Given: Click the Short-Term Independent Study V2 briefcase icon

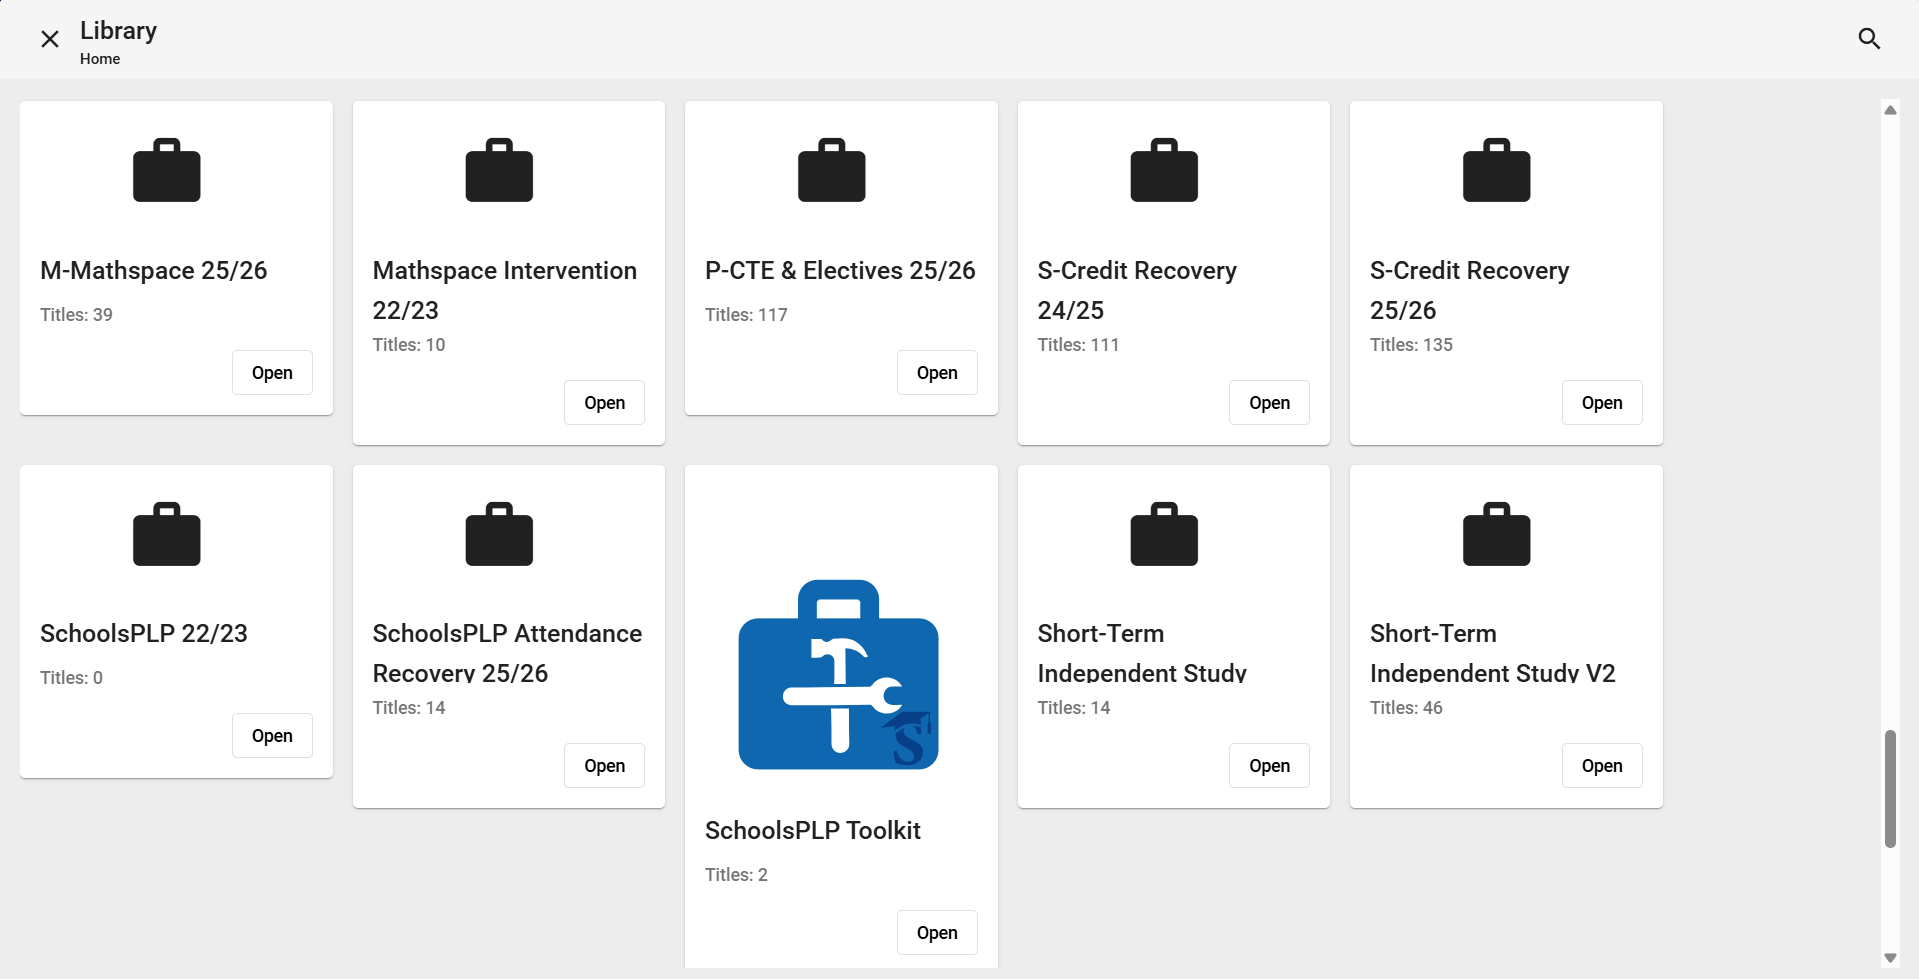Looking at the screenshot, I should (1497, 534).
